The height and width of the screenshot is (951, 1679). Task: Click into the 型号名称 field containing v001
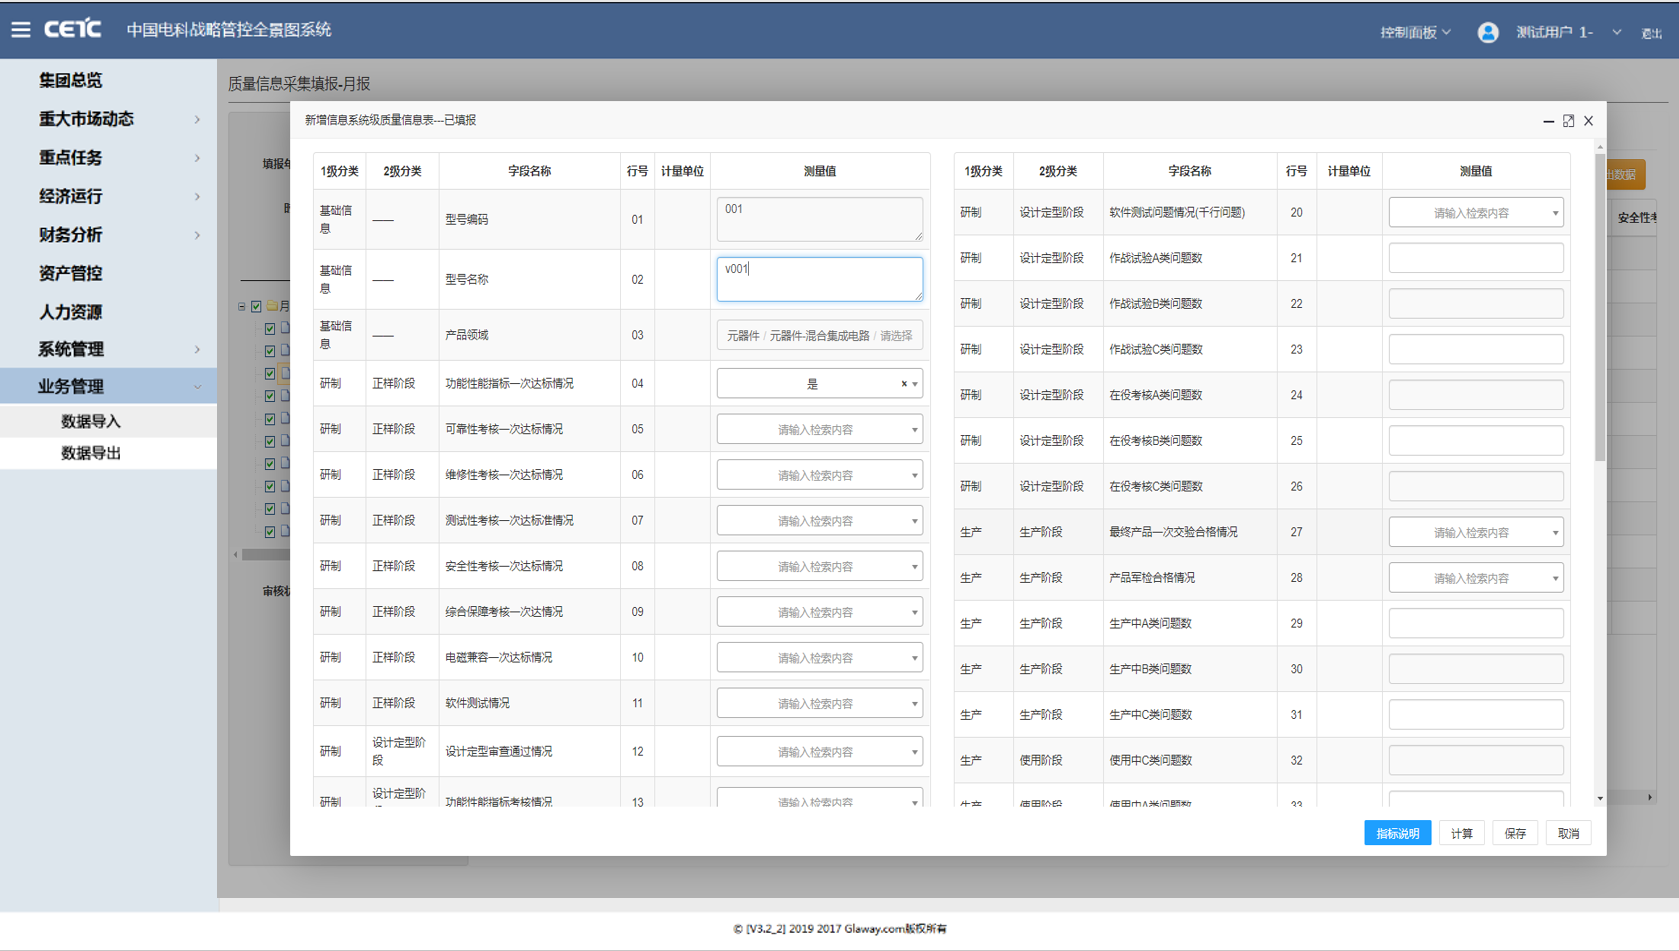(x=819, y=279)
